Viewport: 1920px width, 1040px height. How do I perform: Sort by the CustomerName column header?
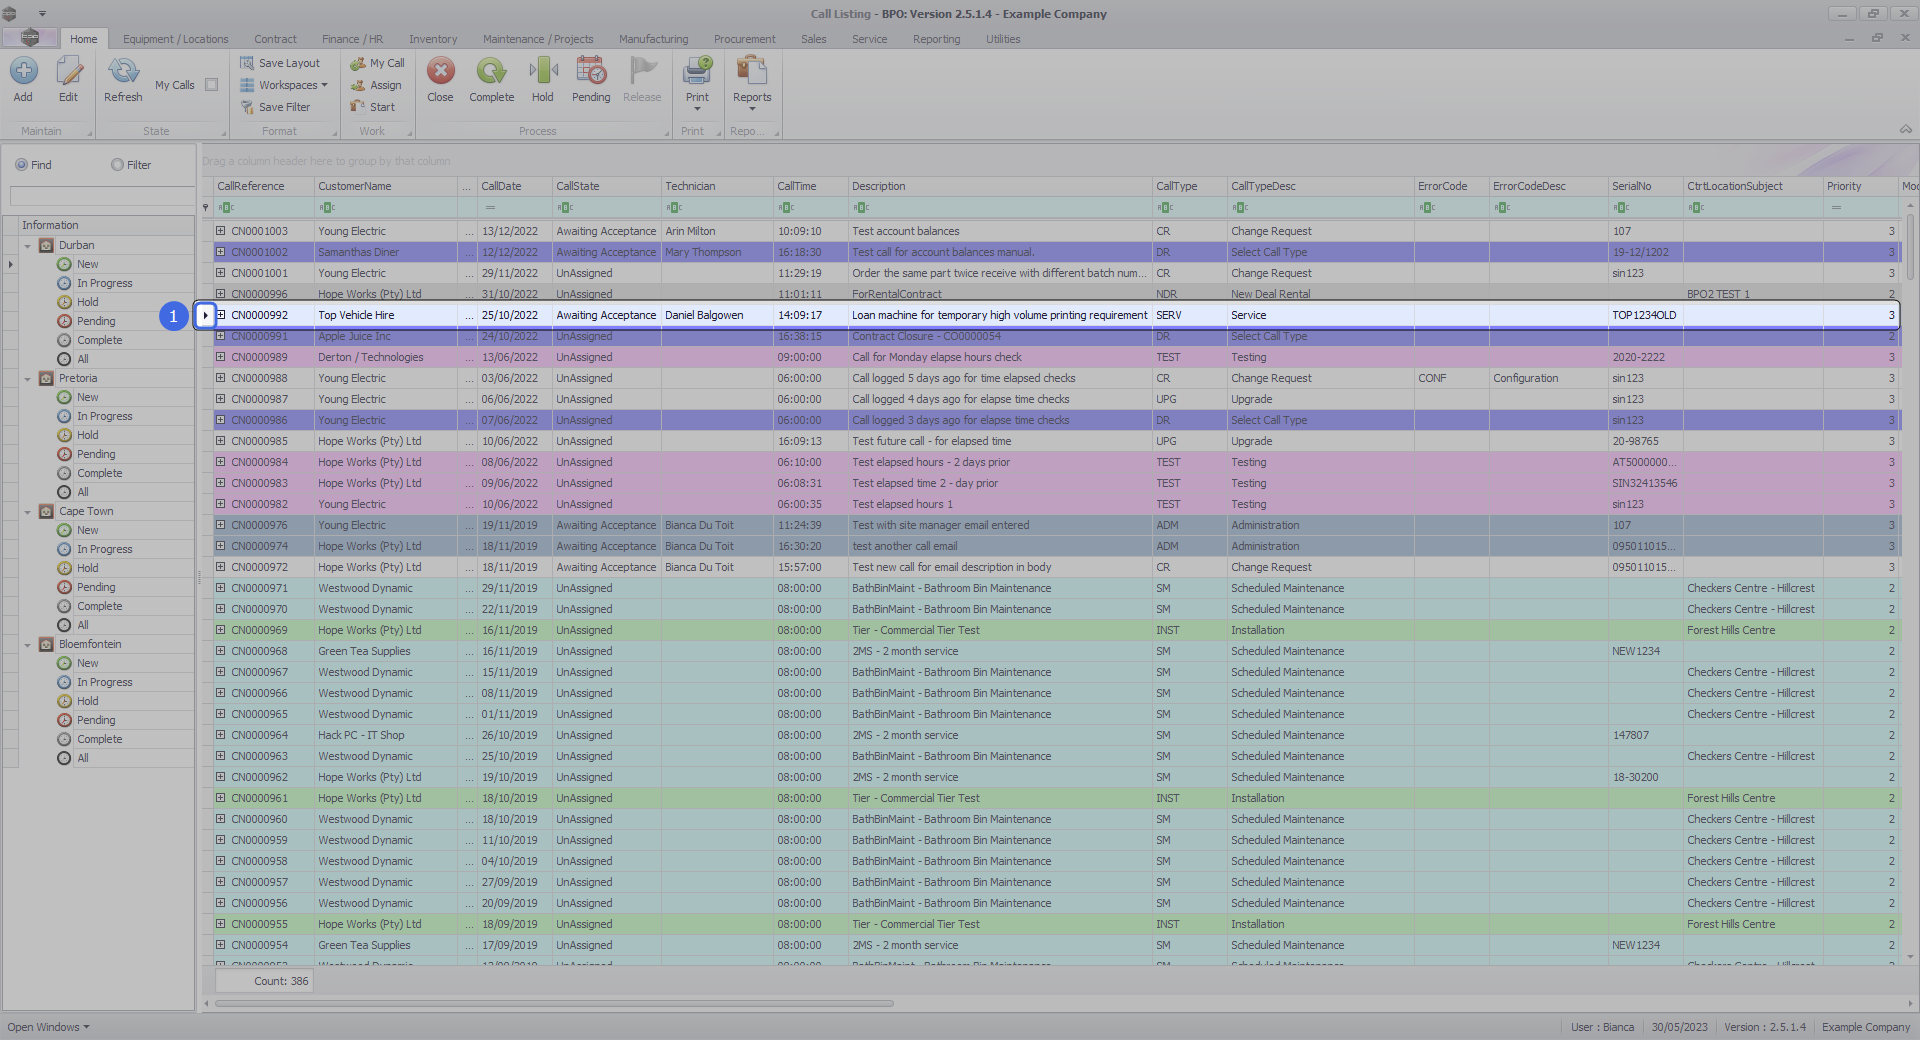tap(387, 186)
